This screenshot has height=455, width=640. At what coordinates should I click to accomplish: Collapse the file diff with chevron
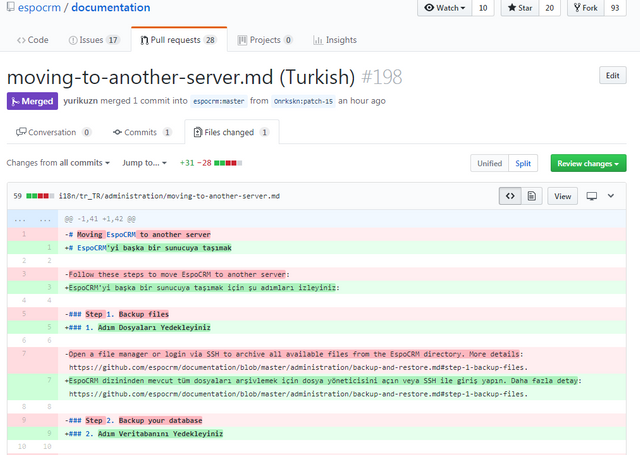(611, 196)
